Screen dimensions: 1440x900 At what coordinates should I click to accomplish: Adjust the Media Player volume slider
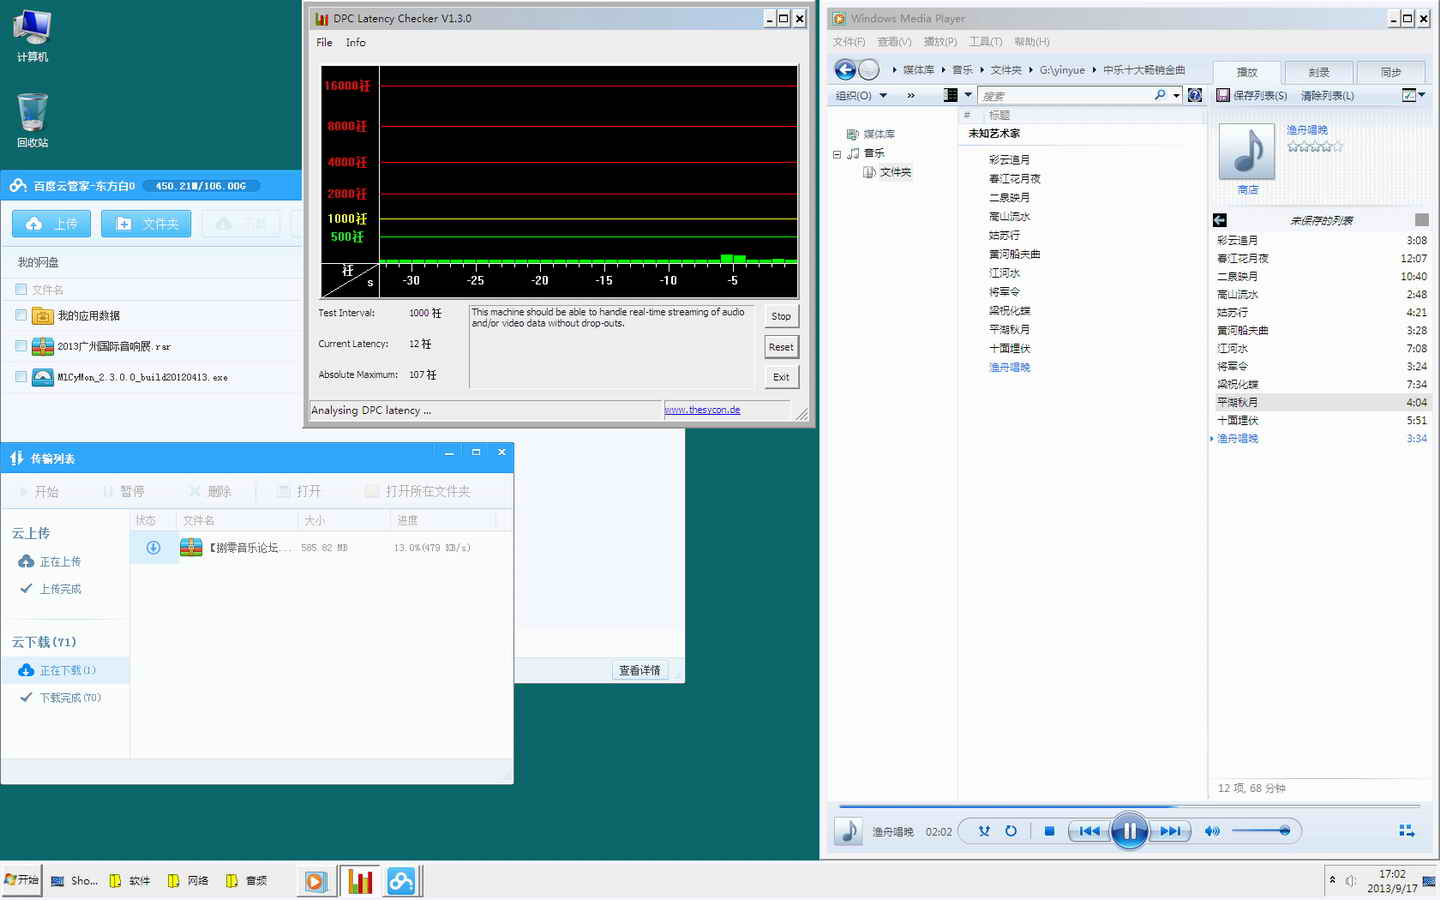1261,831
